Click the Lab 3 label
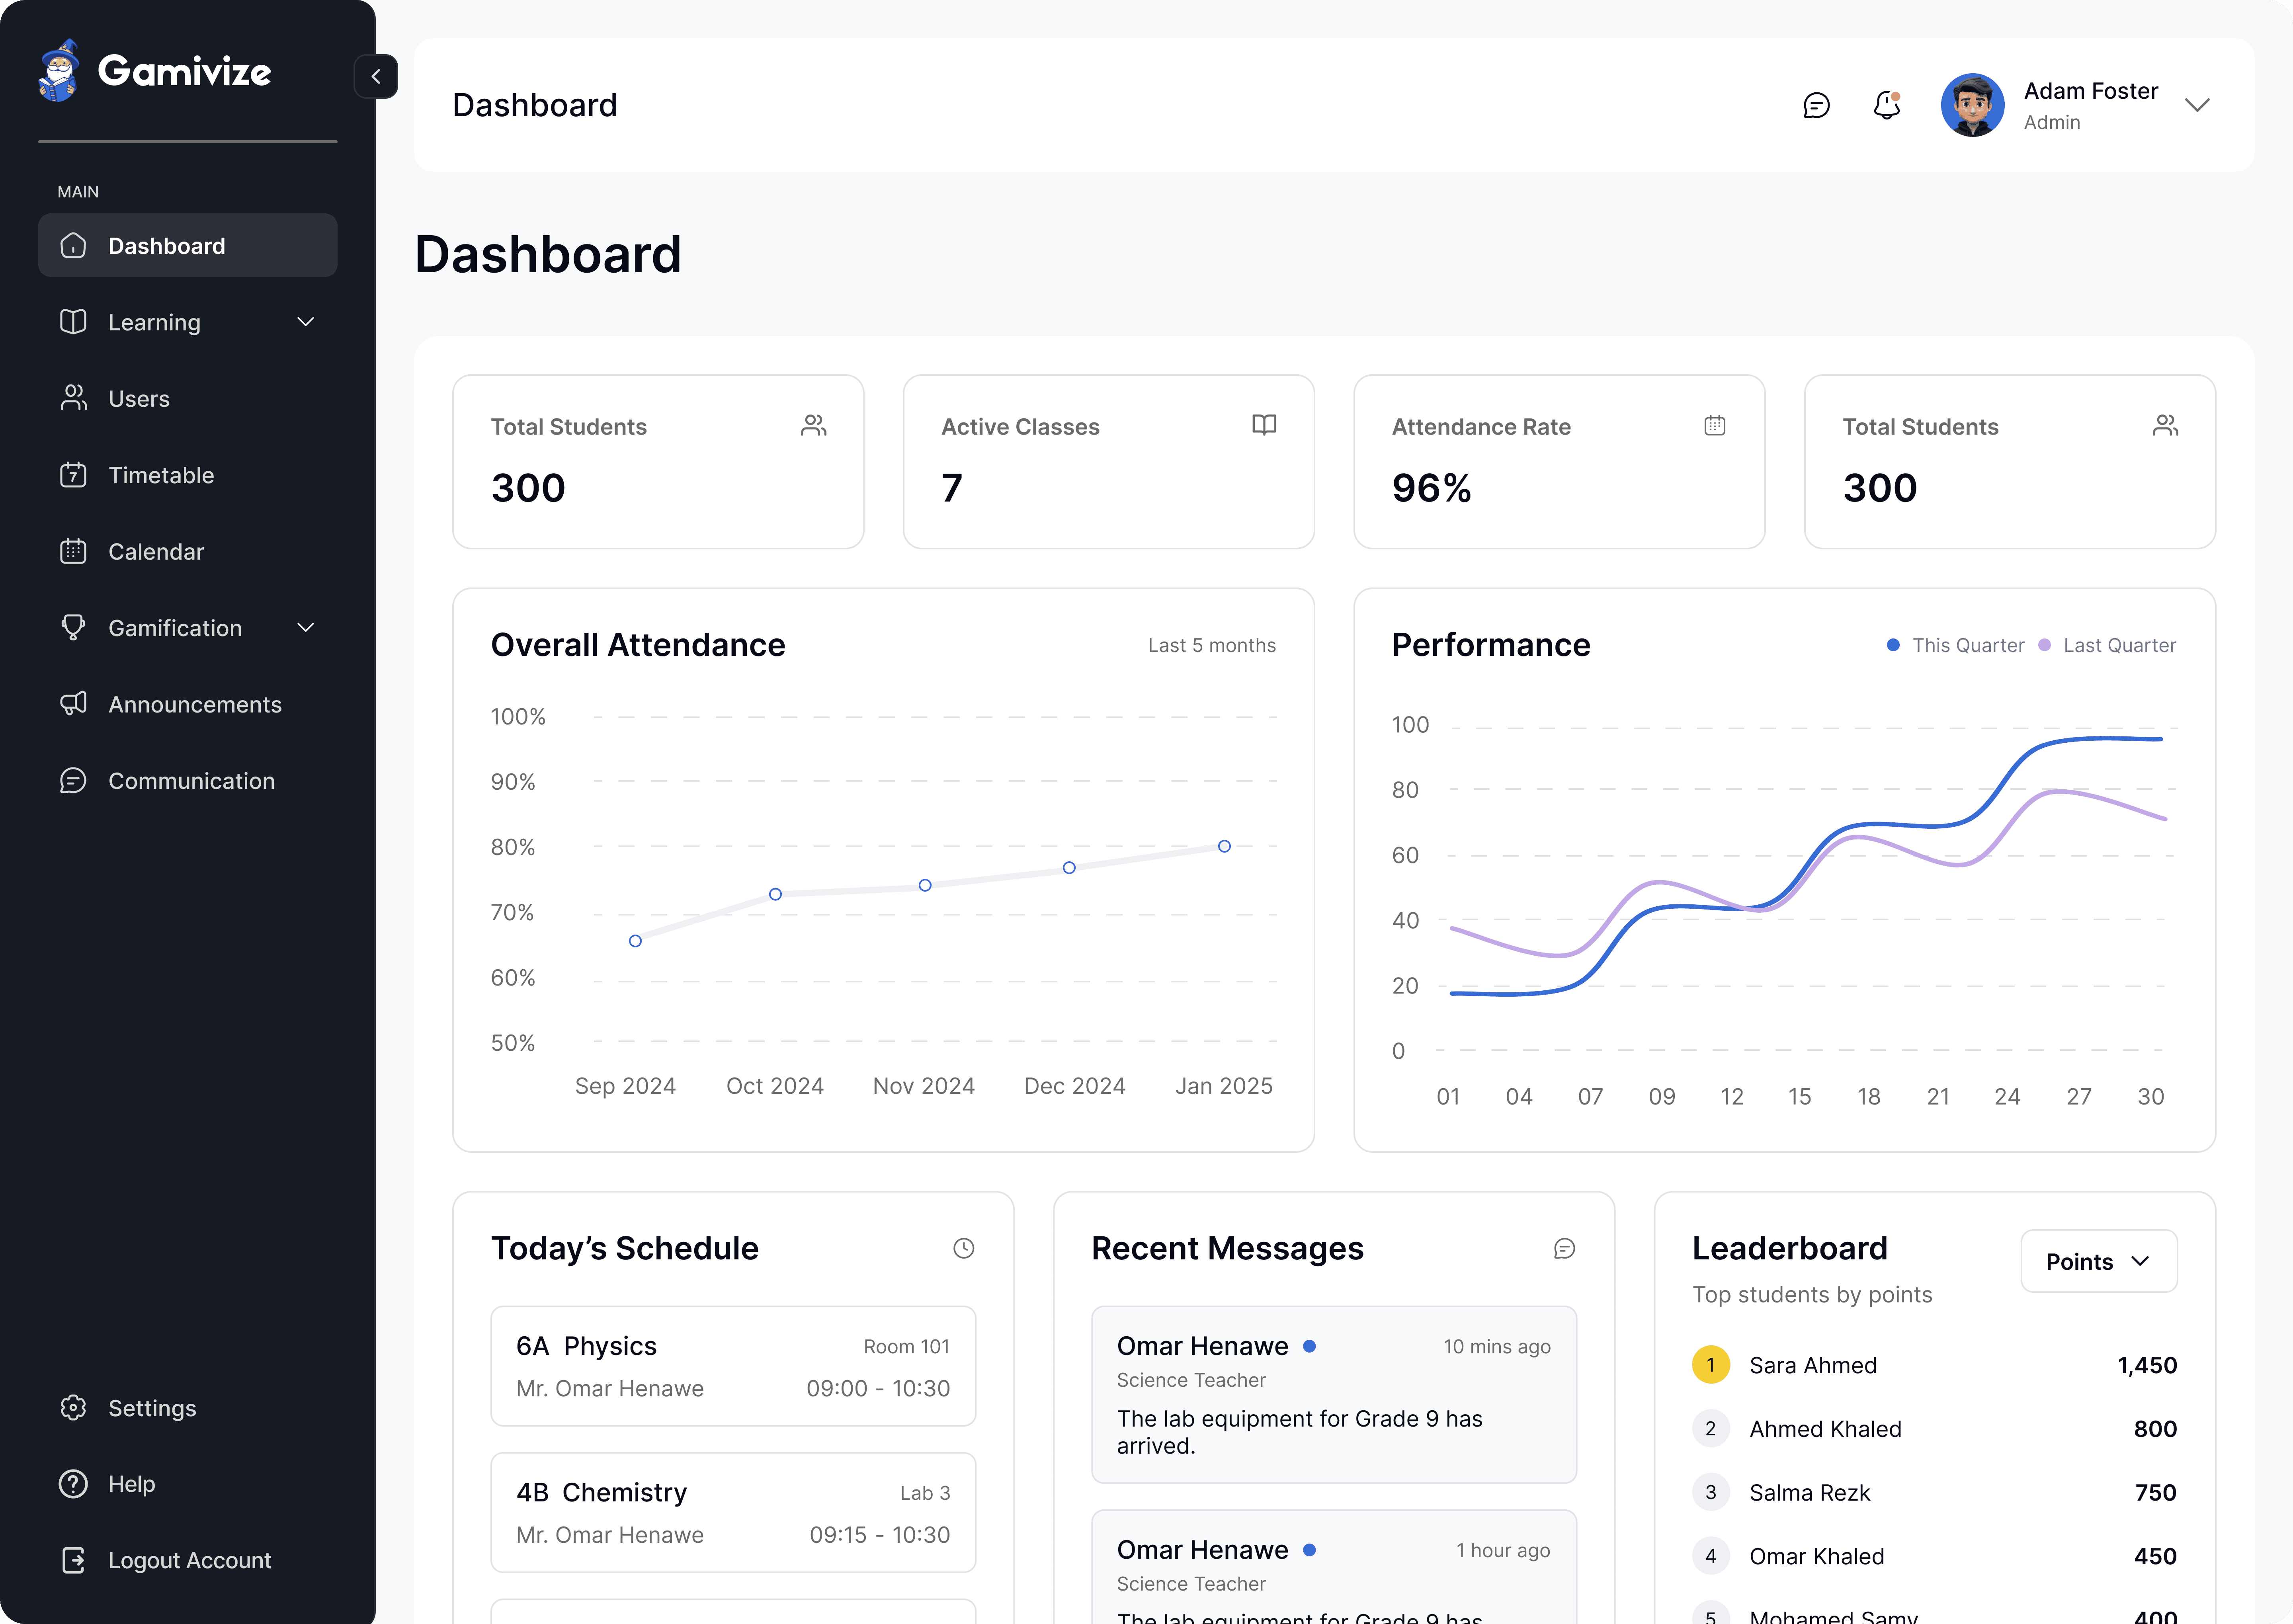2293x1624 pixels. pos(925,1493)
